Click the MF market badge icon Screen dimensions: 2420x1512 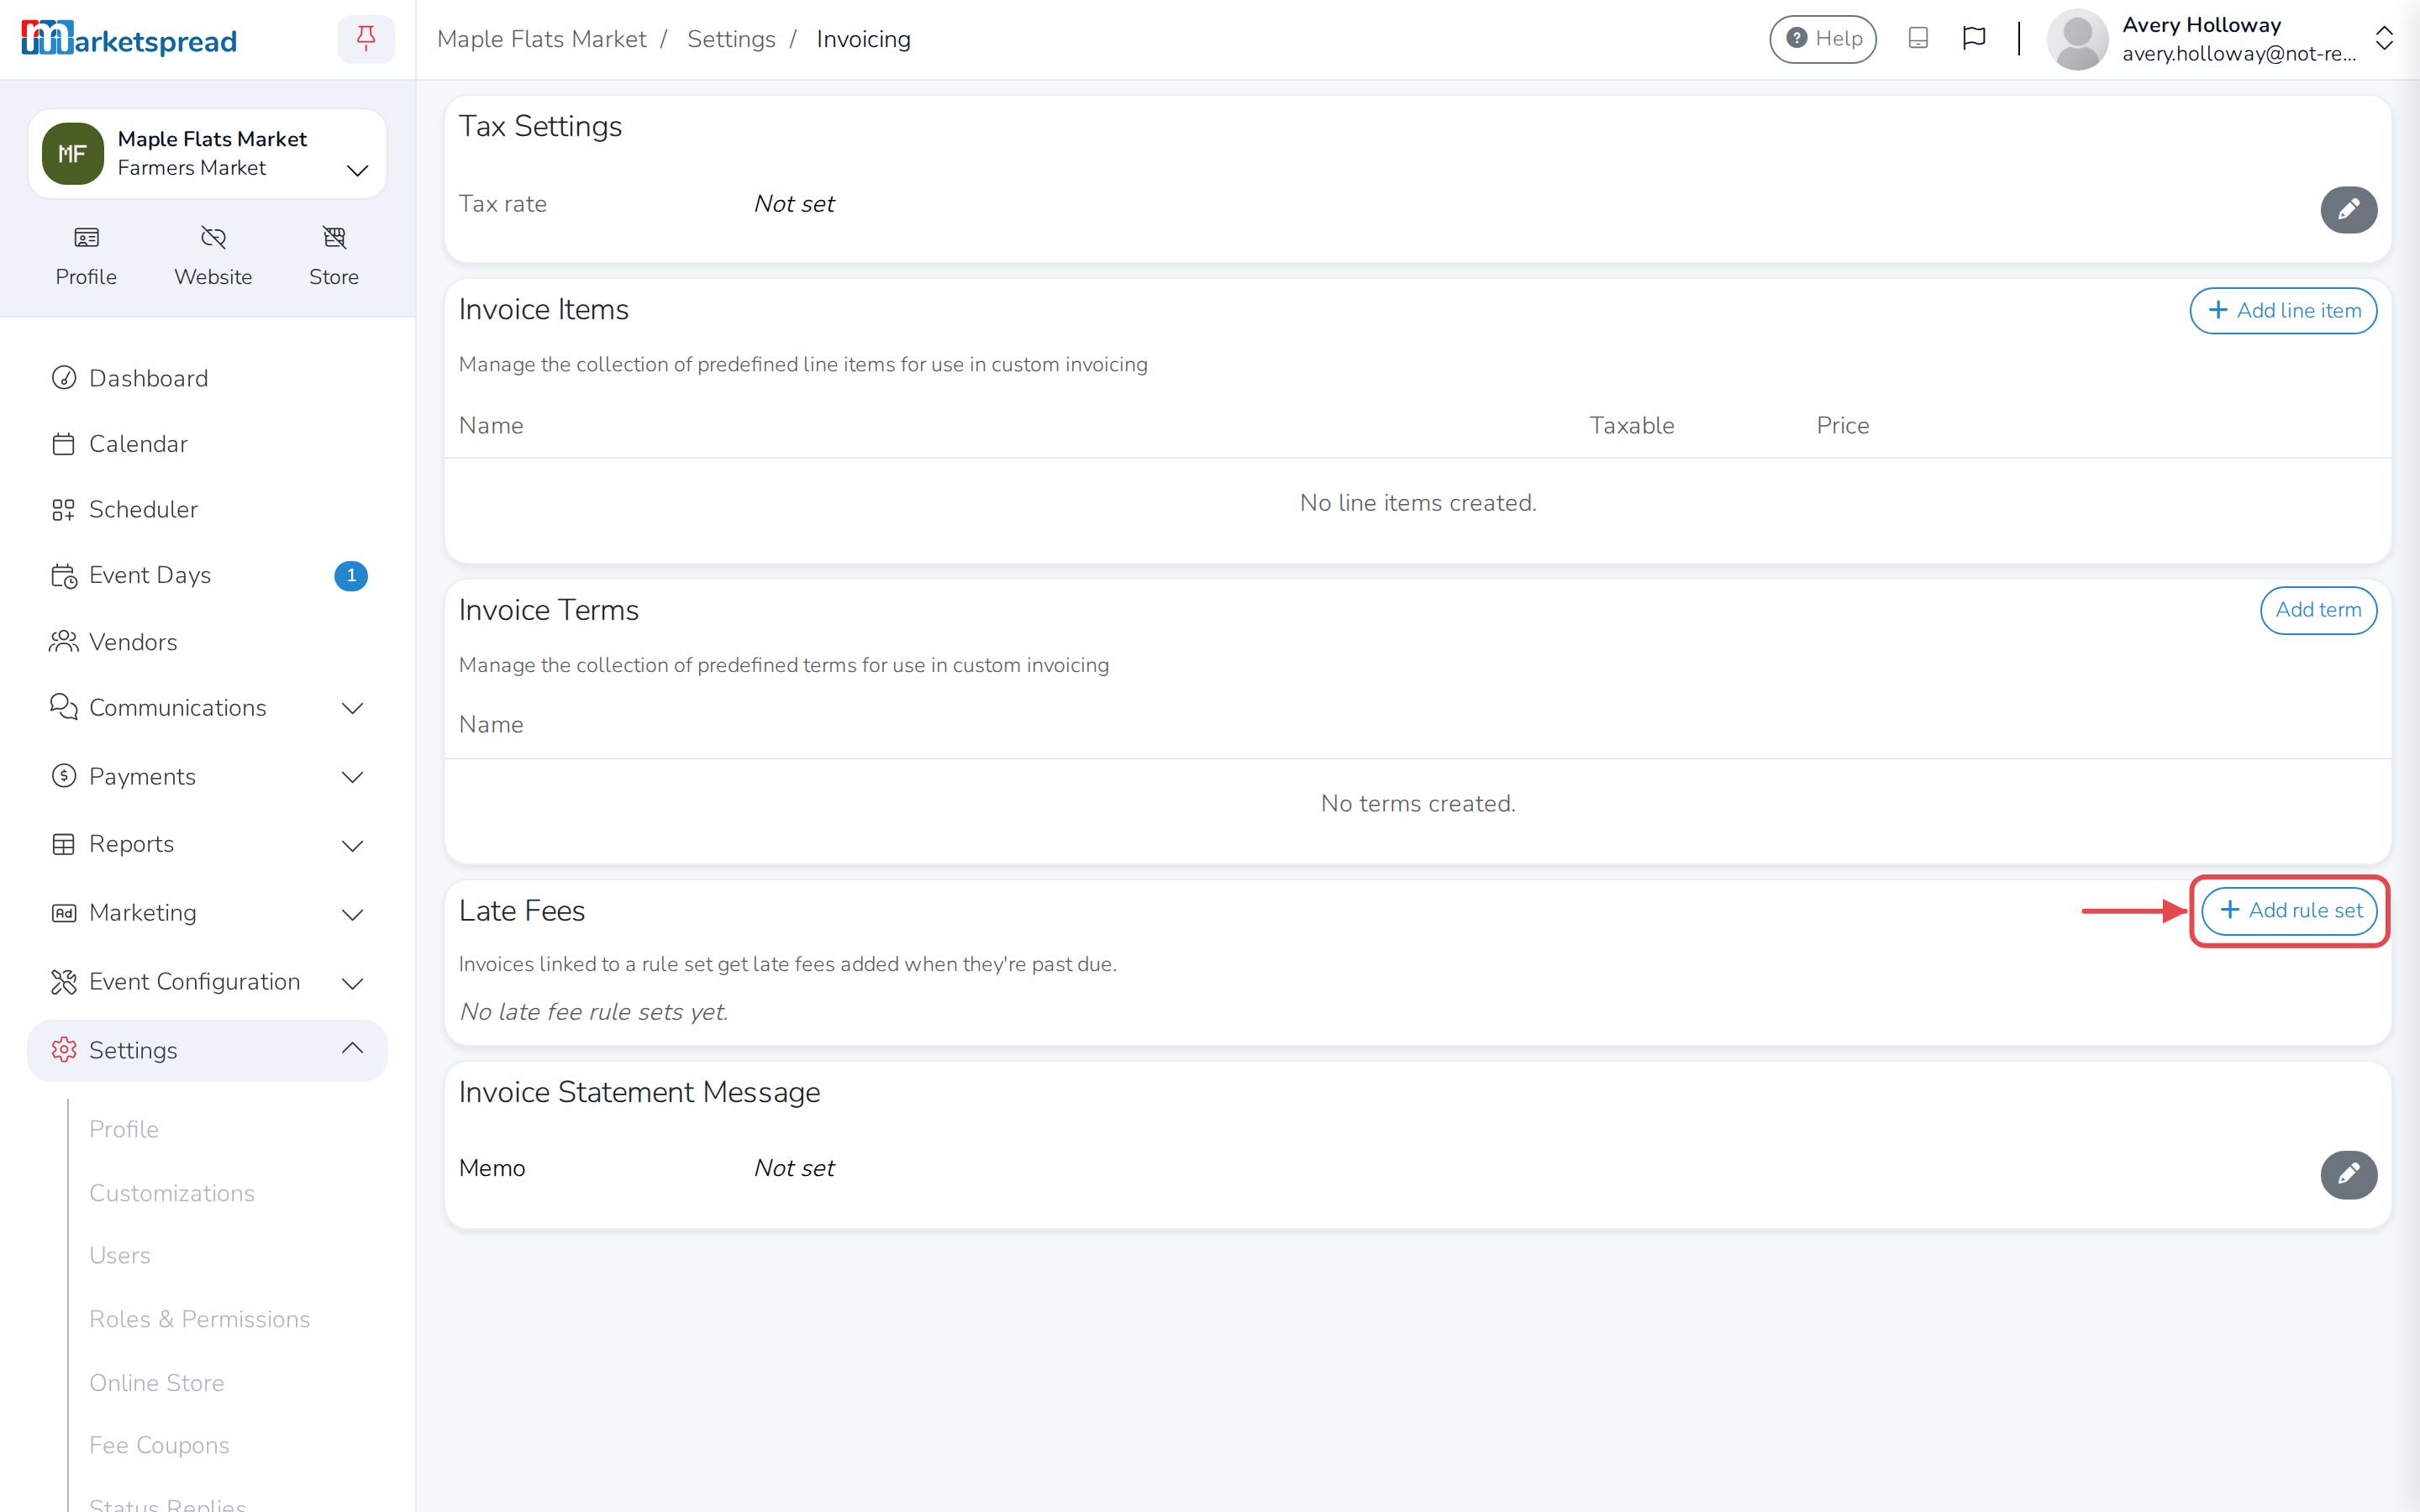coord(72,154)
